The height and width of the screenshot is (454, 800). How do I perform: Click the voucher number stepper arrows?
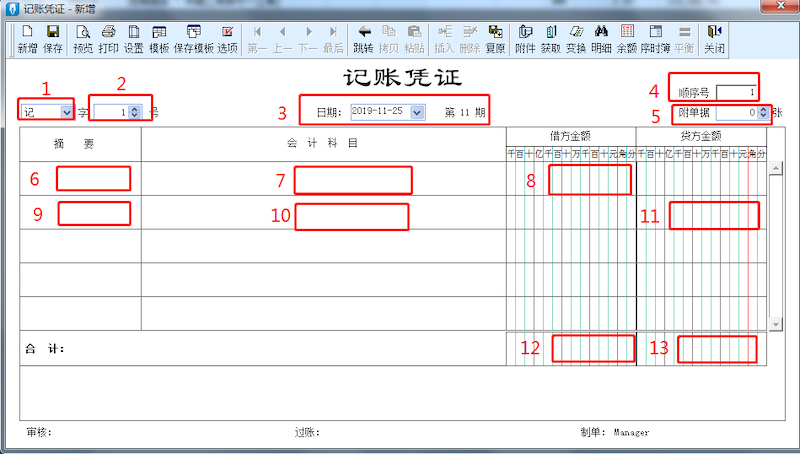point(134,112)
